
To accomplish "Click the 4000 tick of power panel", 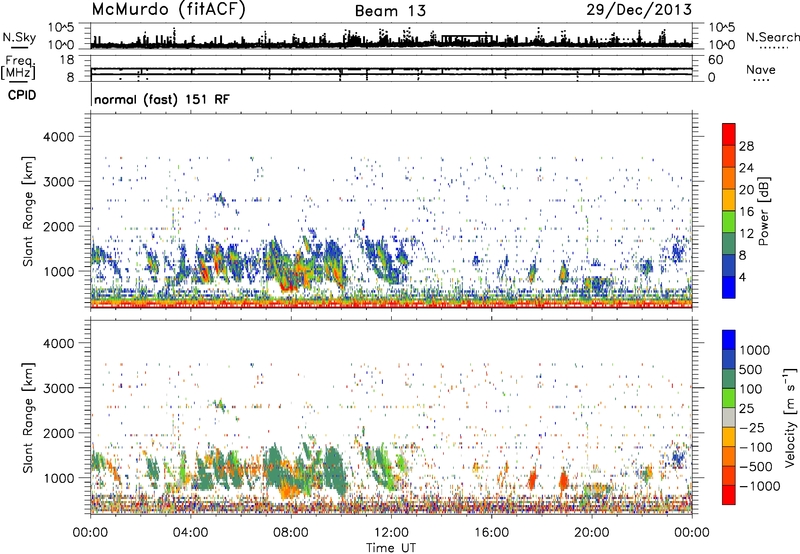I will pyautogui.click(x=58, y=137).
